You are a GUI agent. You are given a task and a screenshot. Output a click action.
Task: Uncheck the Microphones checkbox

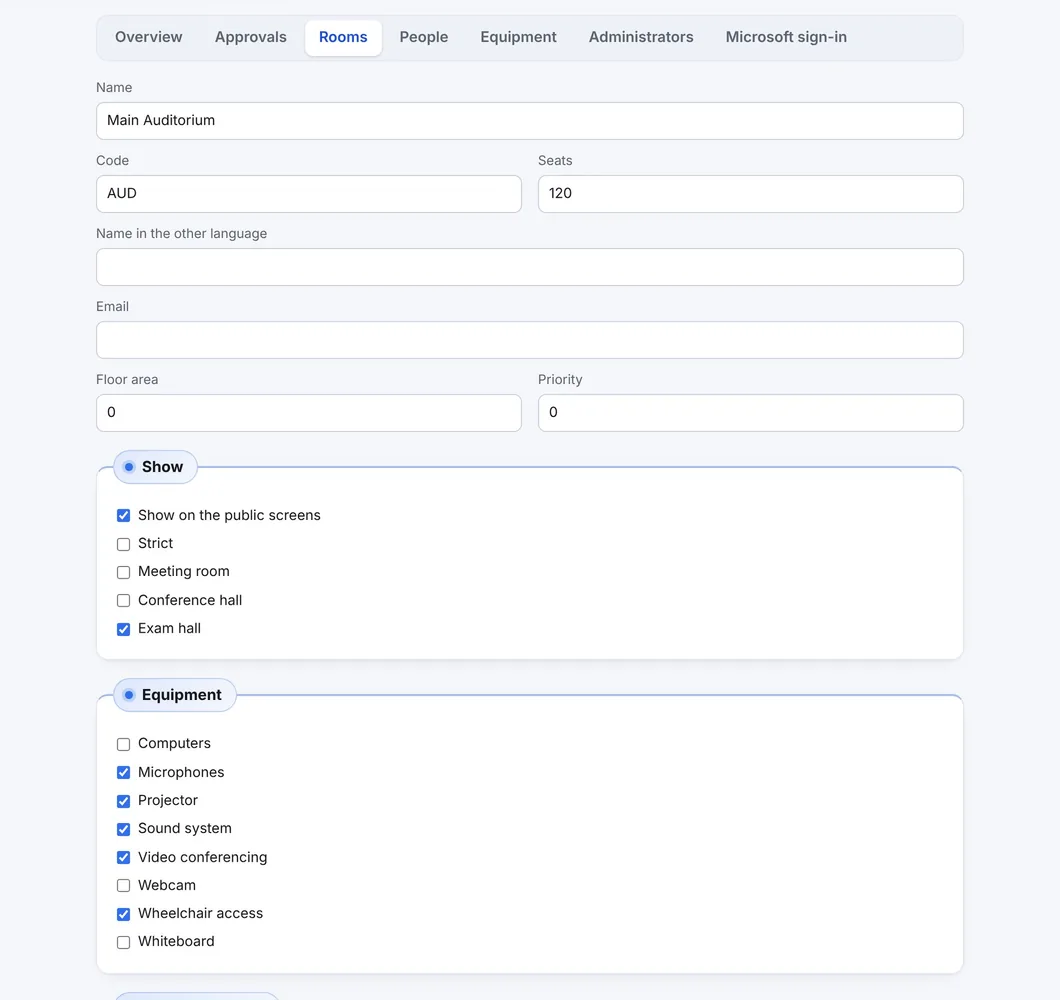tap(123, 773)
